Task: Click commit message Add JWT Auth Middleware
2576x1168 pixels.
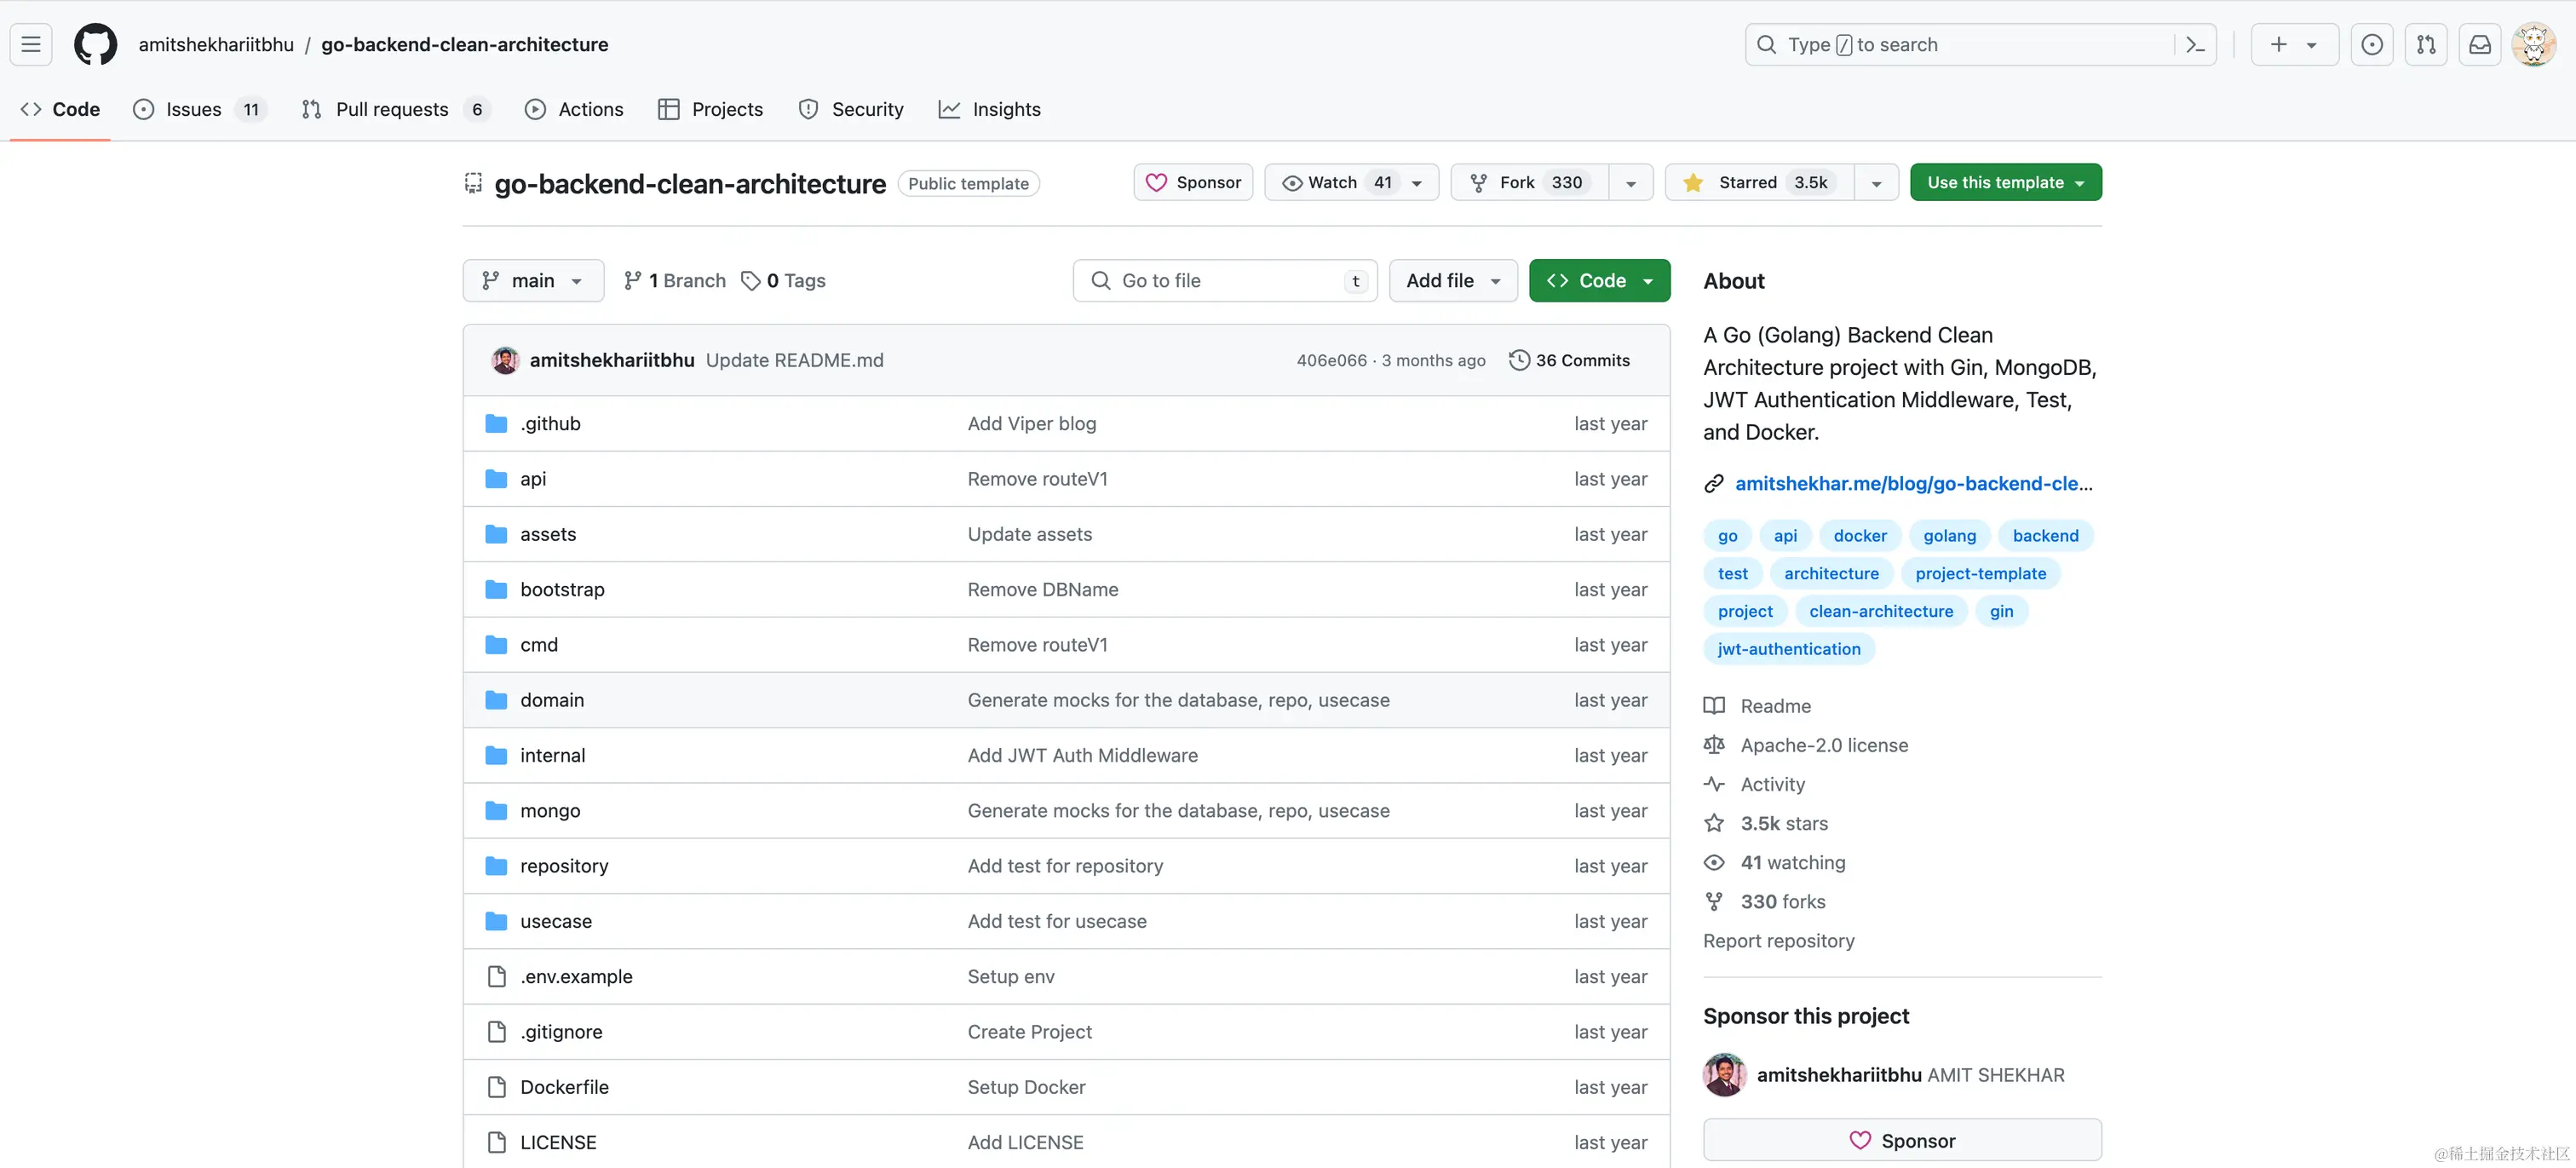Action: pyautogui.click(x=1082, y=756)
